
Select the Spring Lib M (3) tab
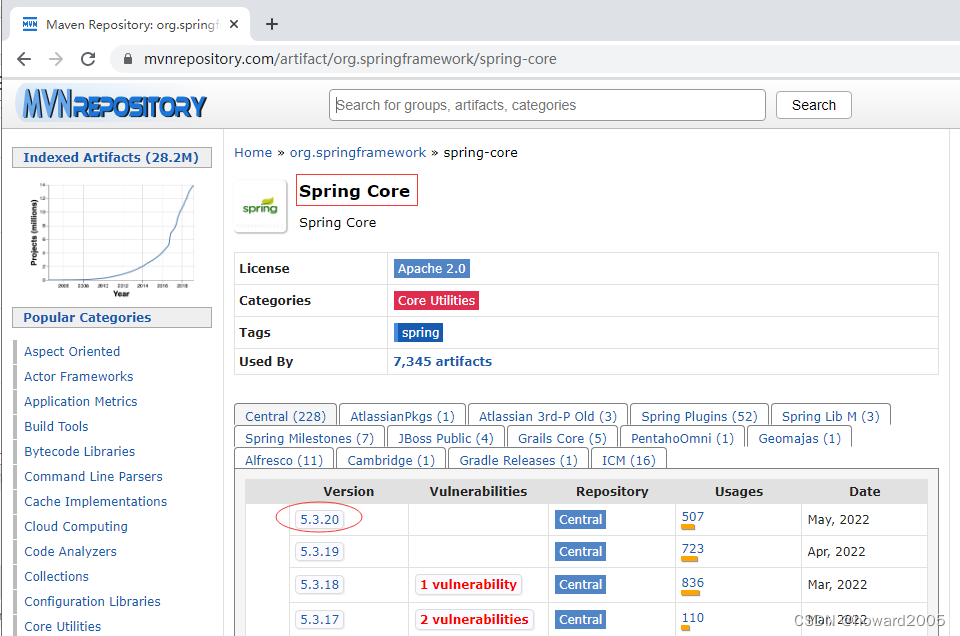click(830, 416)
